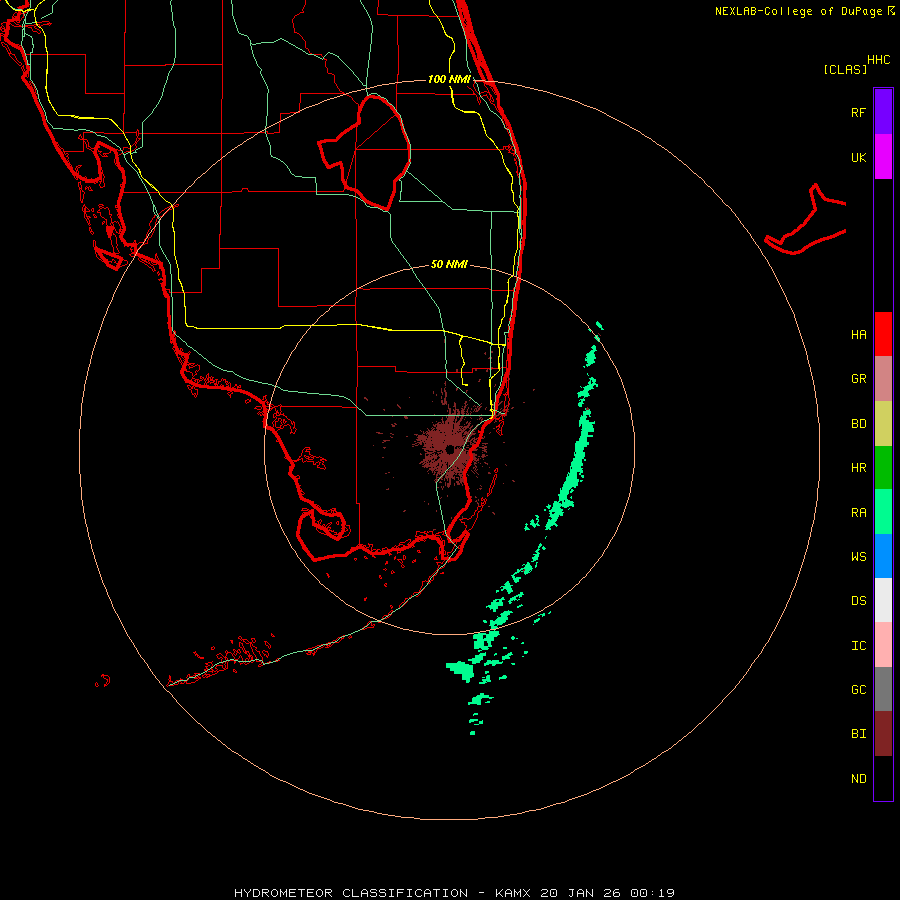Click the '50 NMI' range ring label
Screen dimensions: 900x900
pyautogui.click(x=449, y=264)
